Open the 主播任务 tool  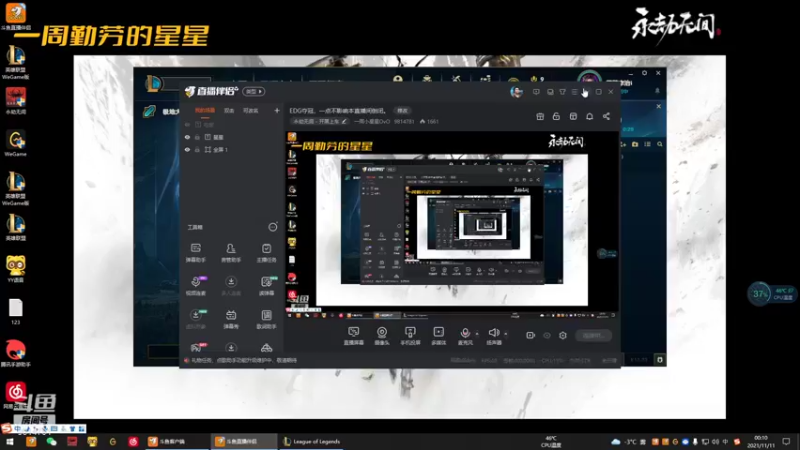pos(266,253)
